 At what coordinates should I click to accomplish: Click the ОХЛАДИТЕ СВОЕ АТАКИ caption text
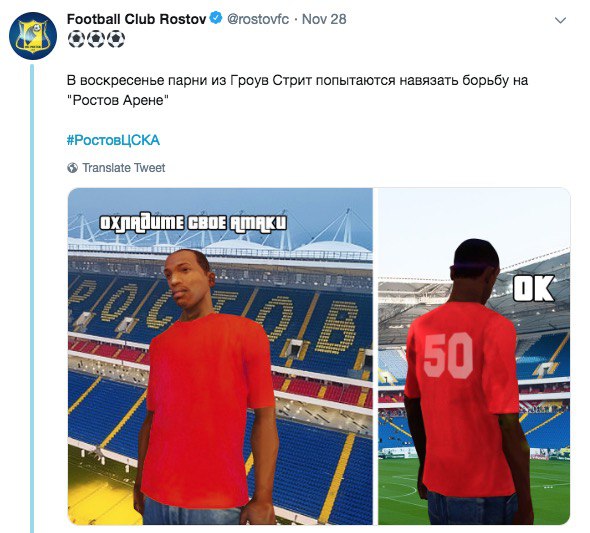click(193, 223)
